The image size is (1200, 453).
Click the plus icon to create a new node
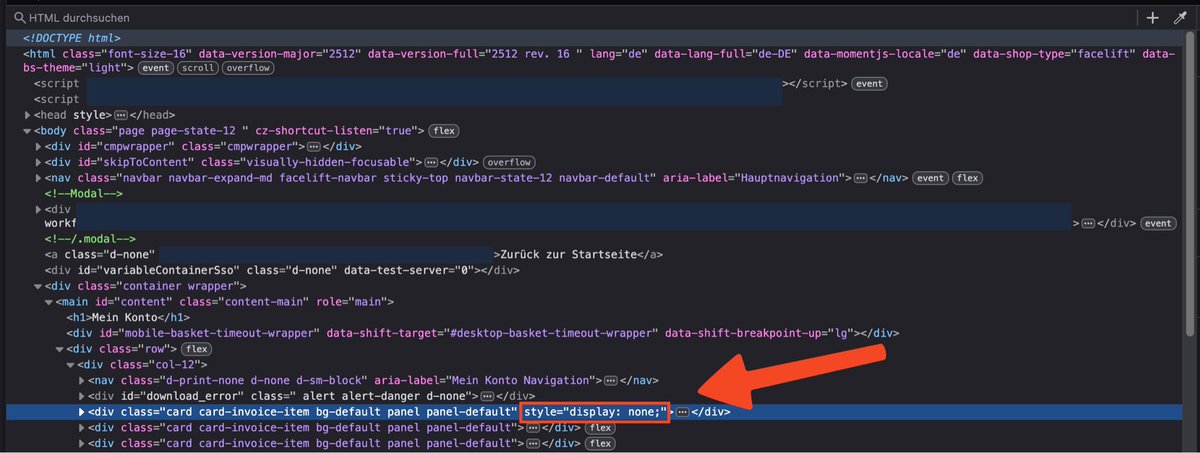point(1152,18)
